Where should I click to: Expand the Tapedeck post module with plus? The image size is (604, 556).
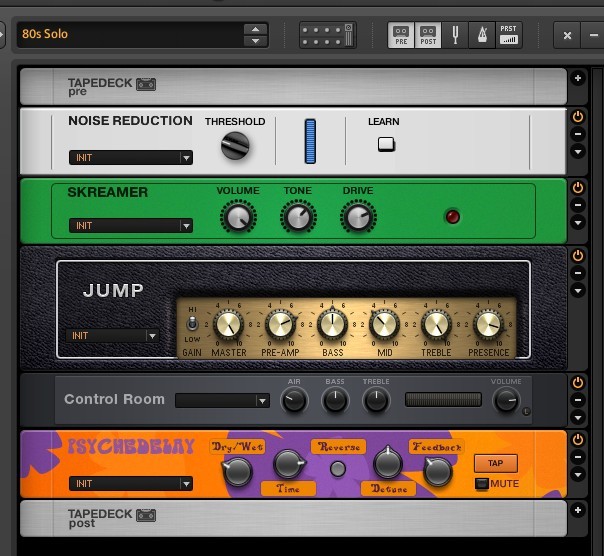click(578, 510)
